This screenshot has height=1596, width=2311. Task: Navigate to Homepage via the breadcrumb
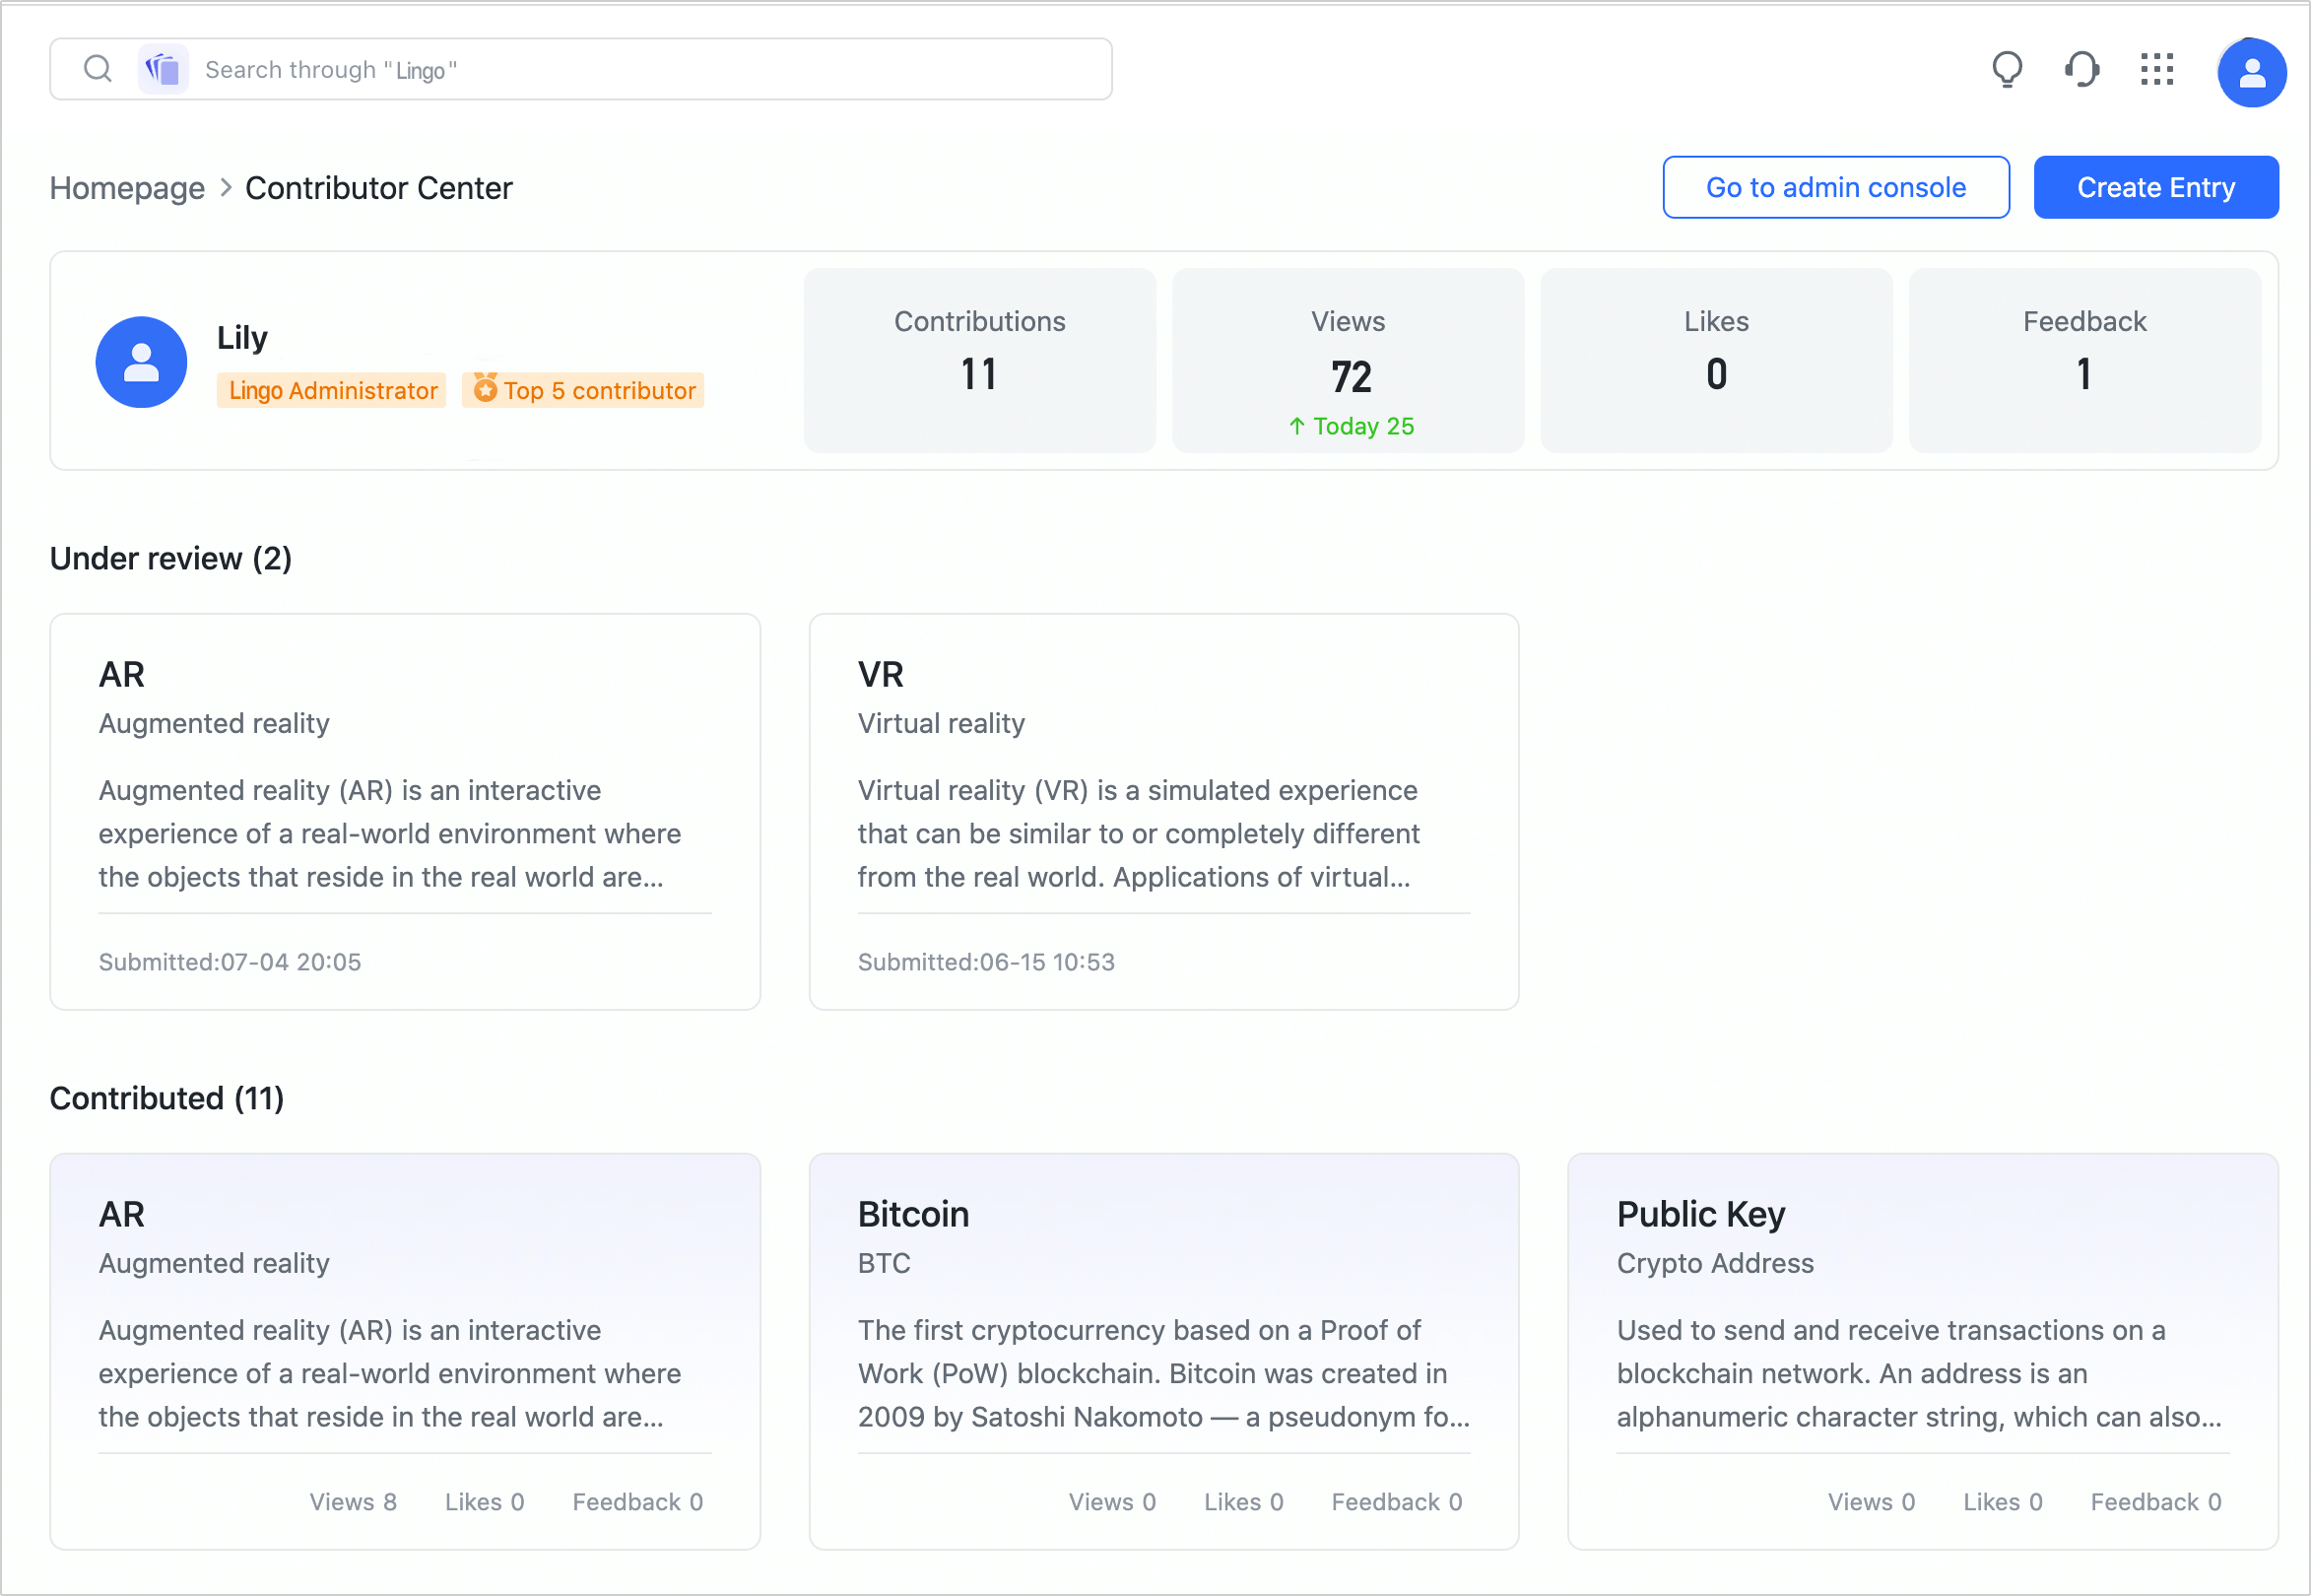click(x=126, y=187)
